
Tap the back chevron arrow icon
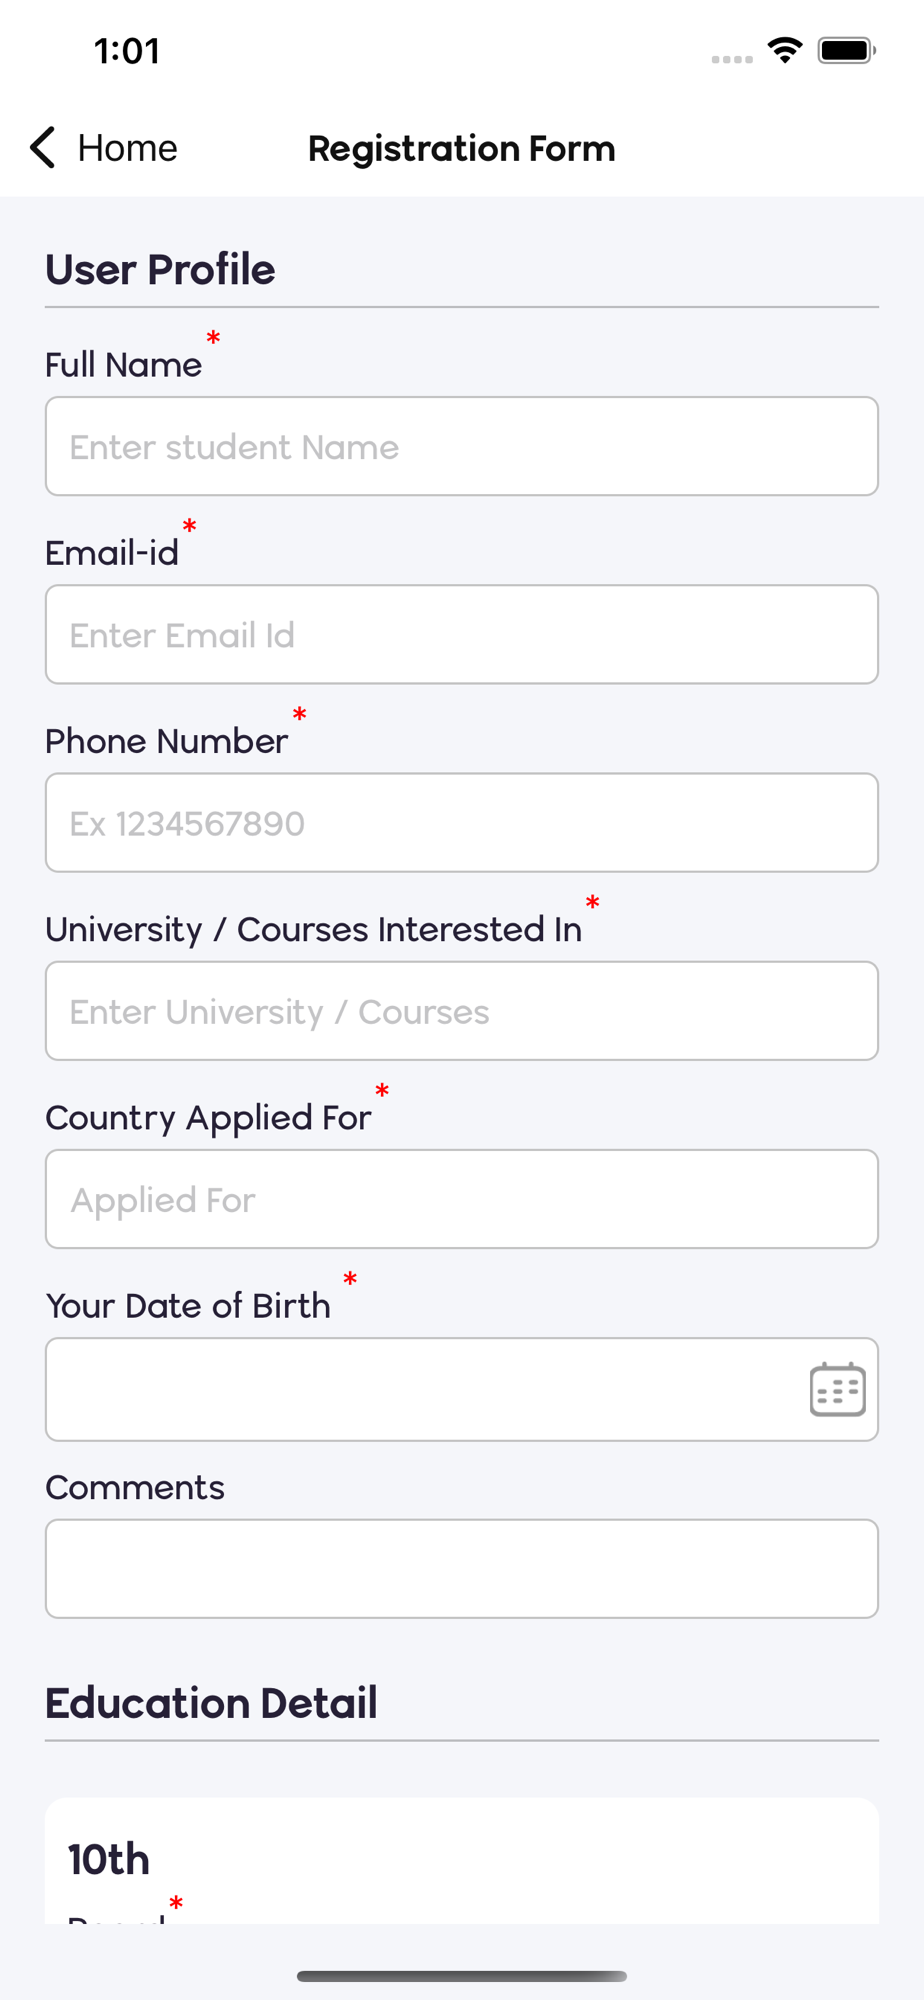point(42,148)
